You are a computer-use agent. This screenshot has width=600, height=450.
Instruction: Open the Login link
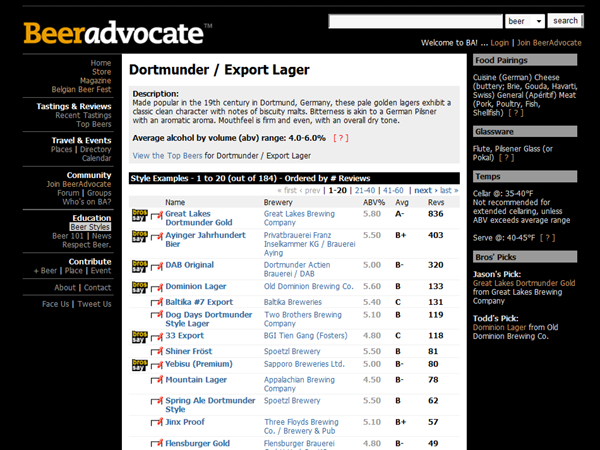(500, 43)
